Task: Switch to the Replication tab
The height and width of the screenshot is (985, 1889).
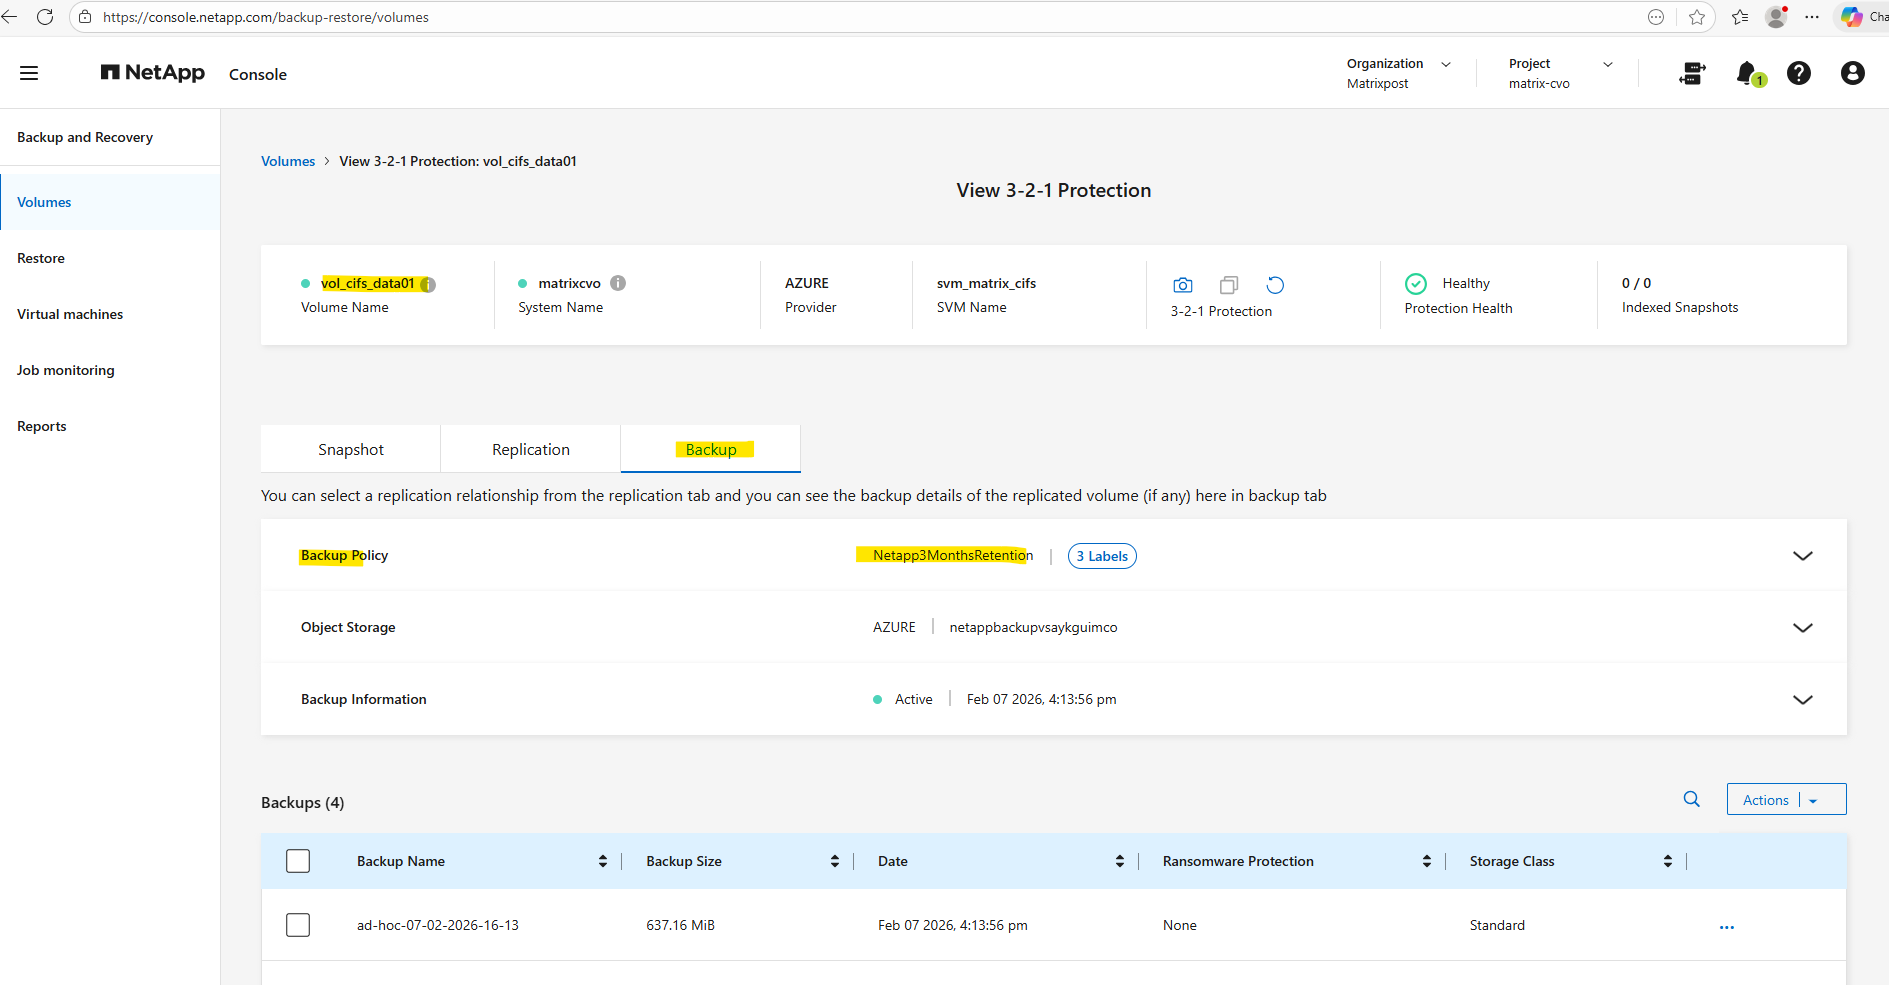Action: (531, 450)
